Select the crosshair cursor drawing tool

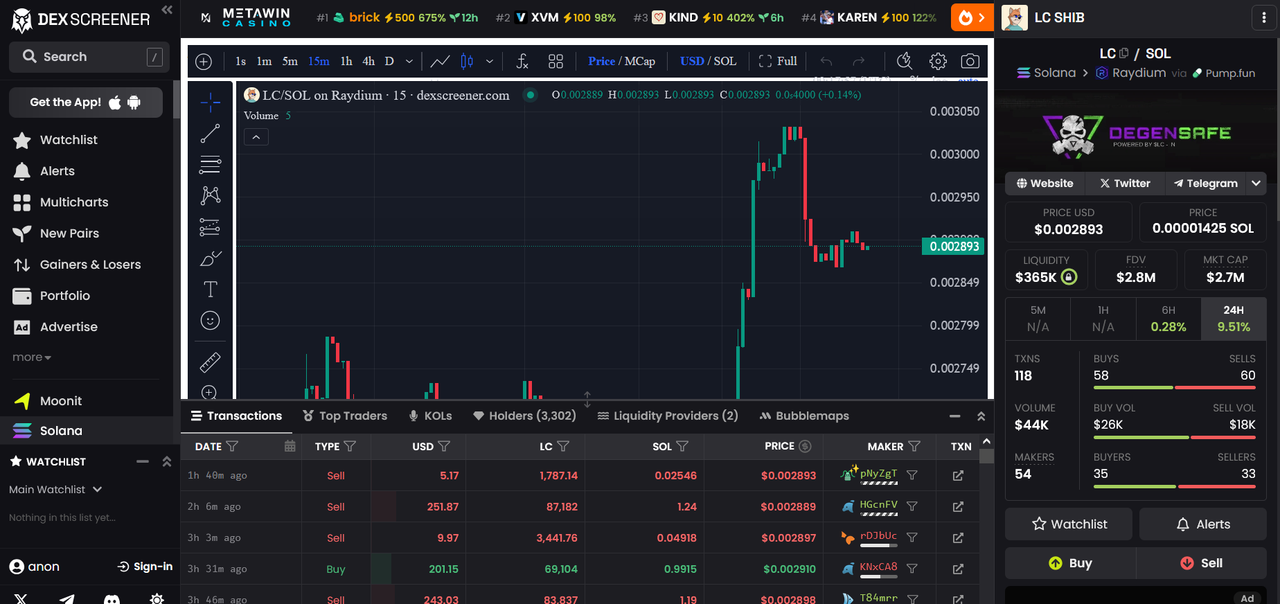coord(210,102)
